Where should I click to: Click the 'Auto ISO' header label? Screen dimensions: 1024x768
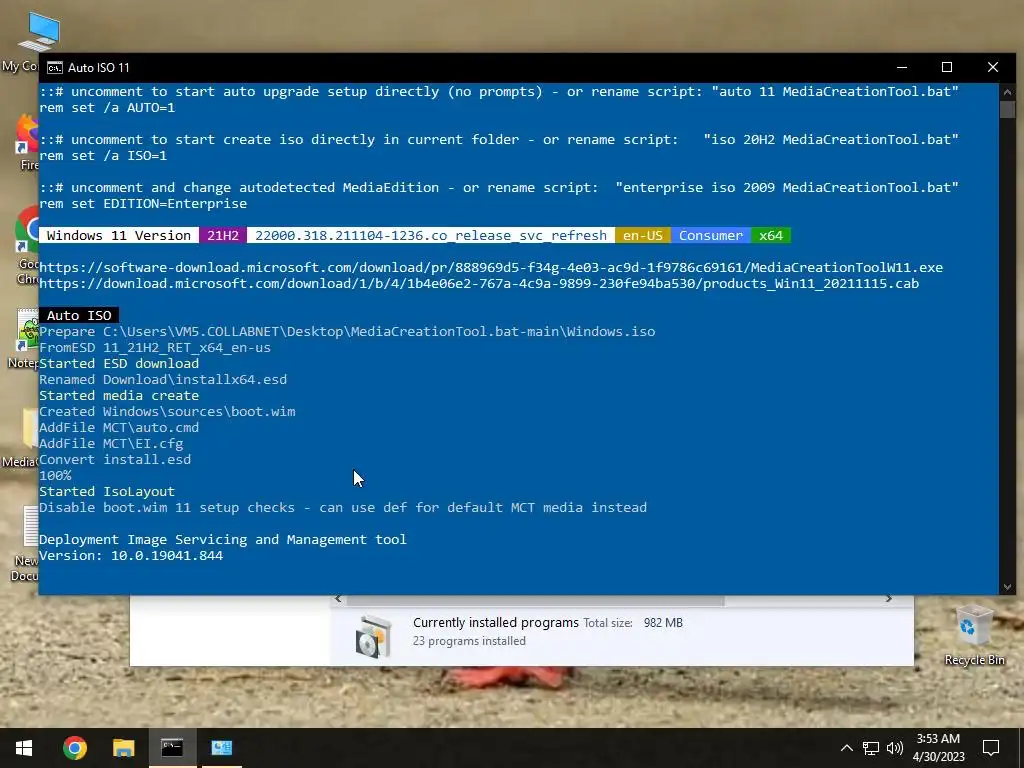click(x=79, y=315)
